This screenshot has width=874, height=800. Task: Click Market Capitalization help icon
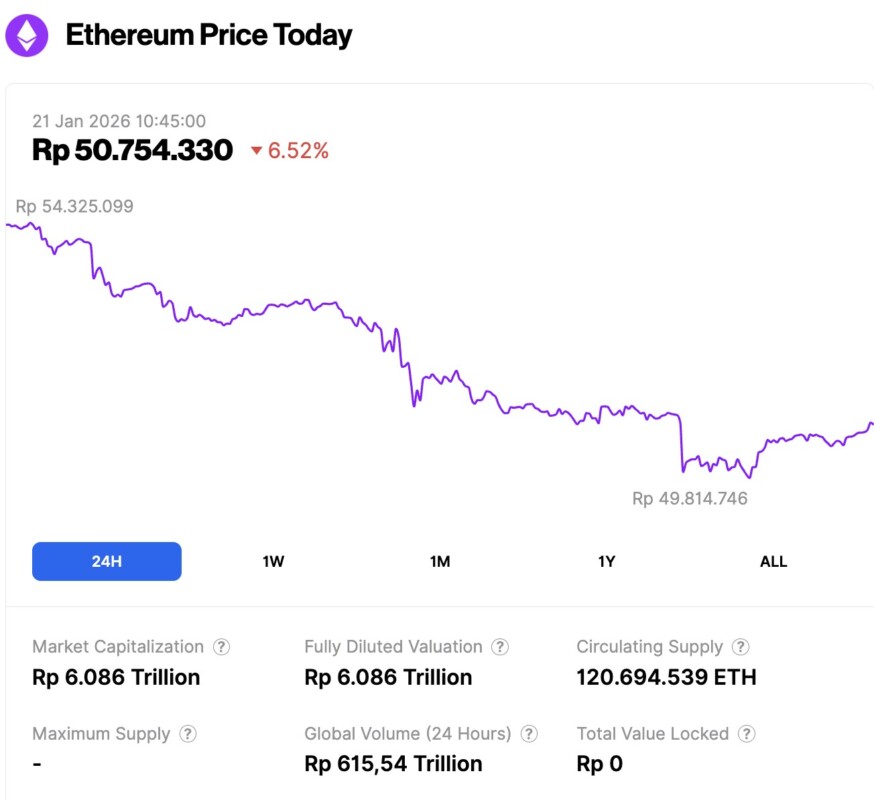click(222, 647)
